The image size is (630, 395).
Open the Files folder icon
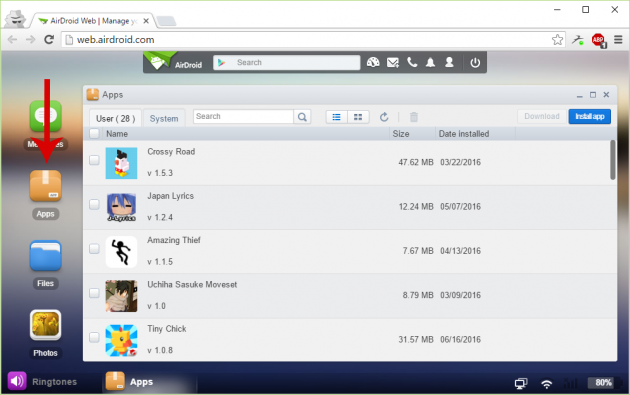pyautogui.click(x=45, y=256)
